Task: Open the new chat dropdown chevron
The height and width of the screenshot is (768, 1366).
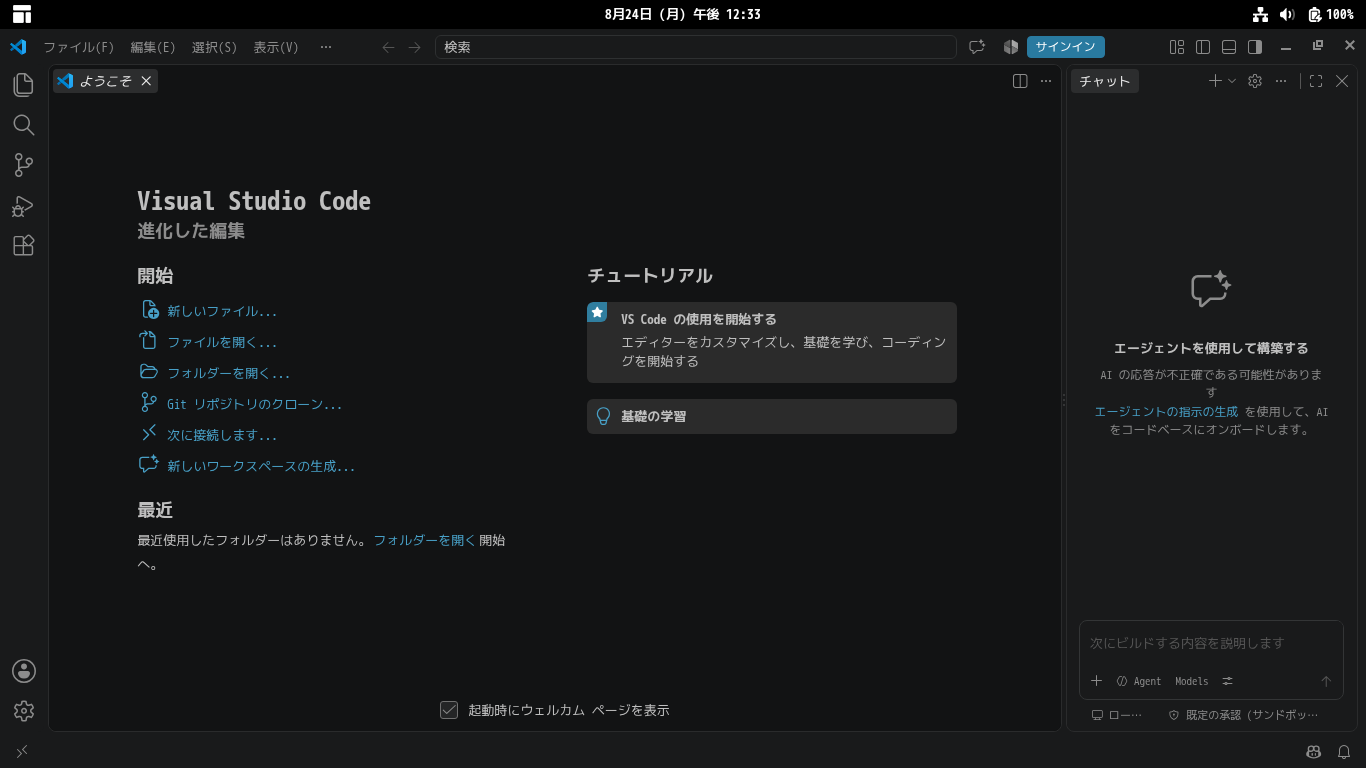Action: [x=1232, y=81]
